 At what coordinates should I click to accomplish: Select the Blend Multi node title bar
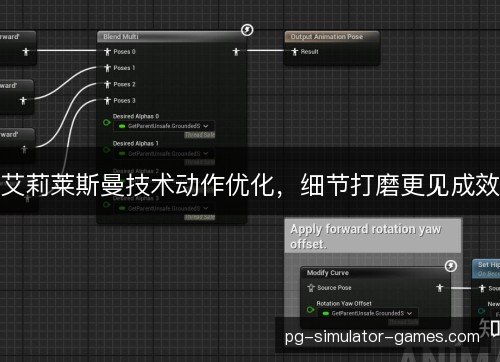tap(172, 37)
